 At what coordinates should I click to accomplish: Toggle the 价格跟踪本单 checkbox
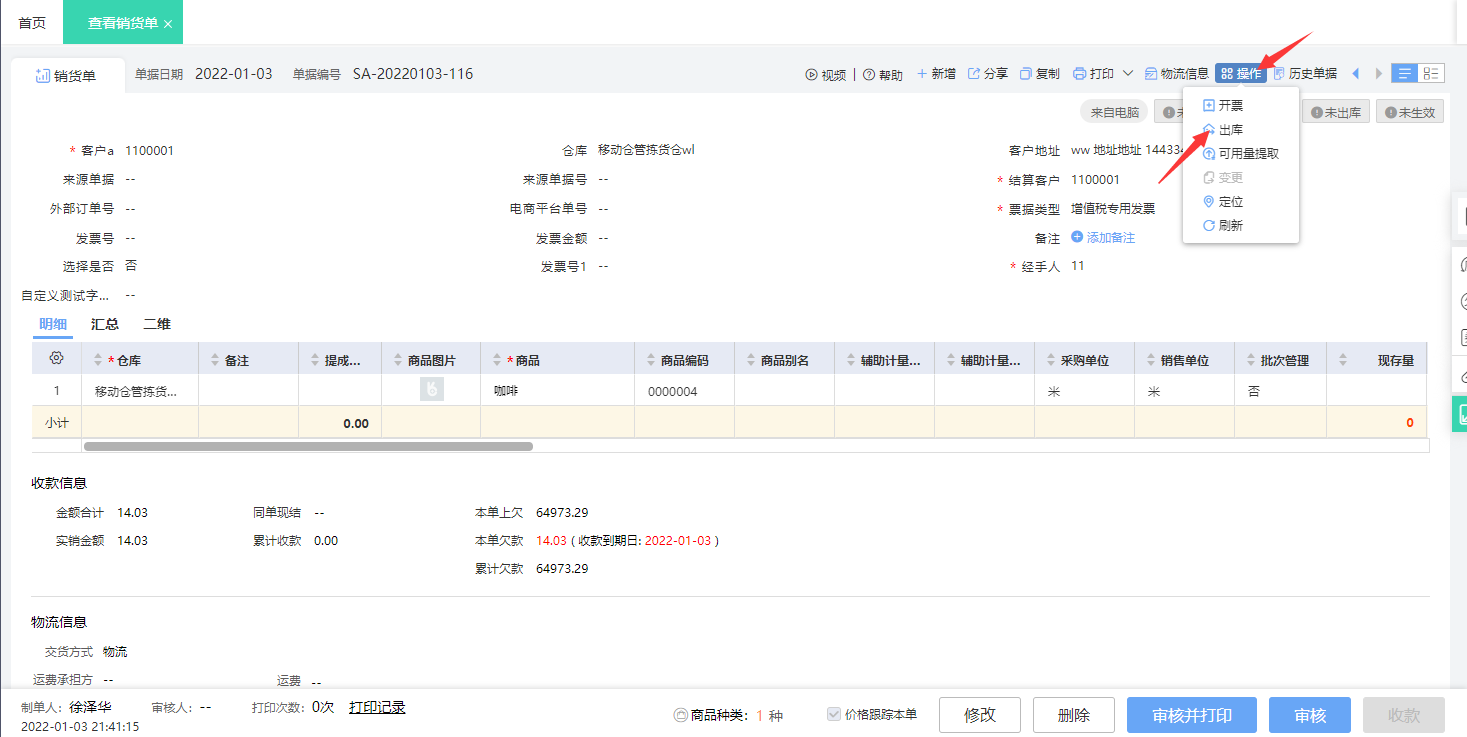tap(834, 715)
